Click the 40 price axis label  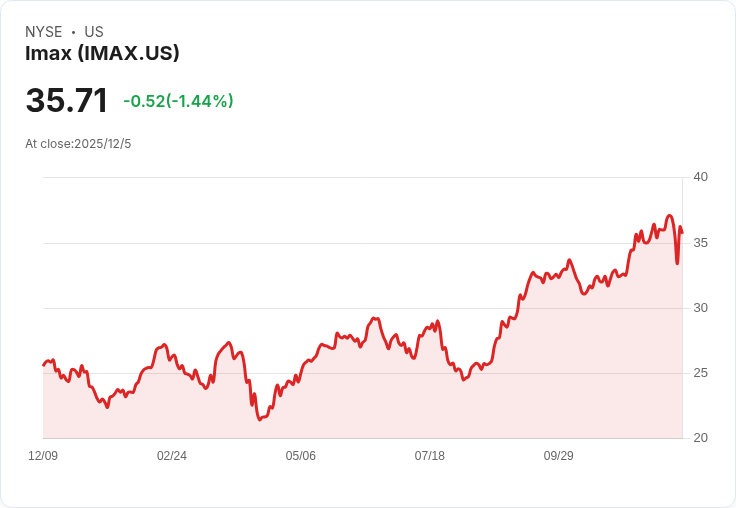[700, 177]
